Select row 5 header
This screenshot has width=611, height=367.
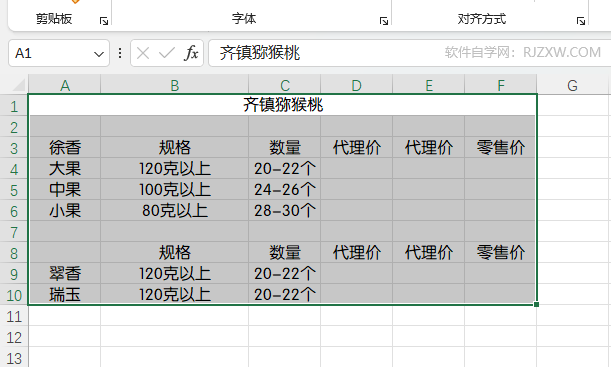coord(14,190)
